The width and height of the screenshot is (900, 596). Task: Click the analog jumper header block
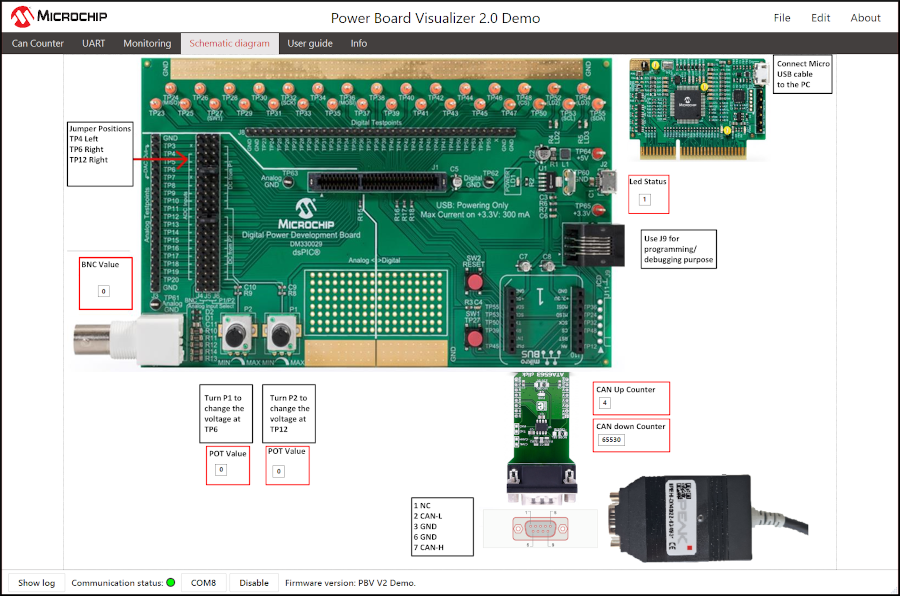click(208, 212)
